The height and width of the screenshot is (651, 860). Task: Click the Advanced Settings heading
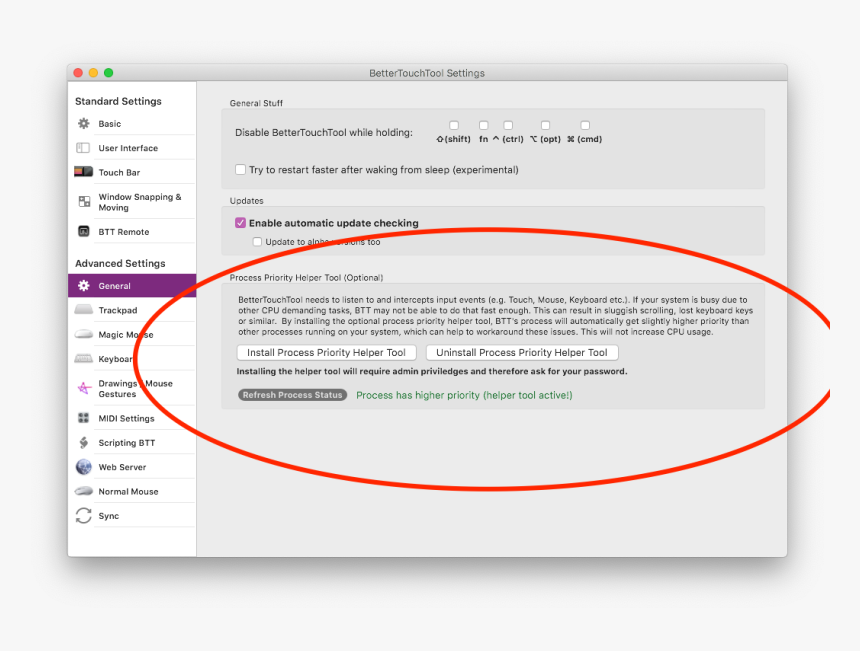coord(120,264)
